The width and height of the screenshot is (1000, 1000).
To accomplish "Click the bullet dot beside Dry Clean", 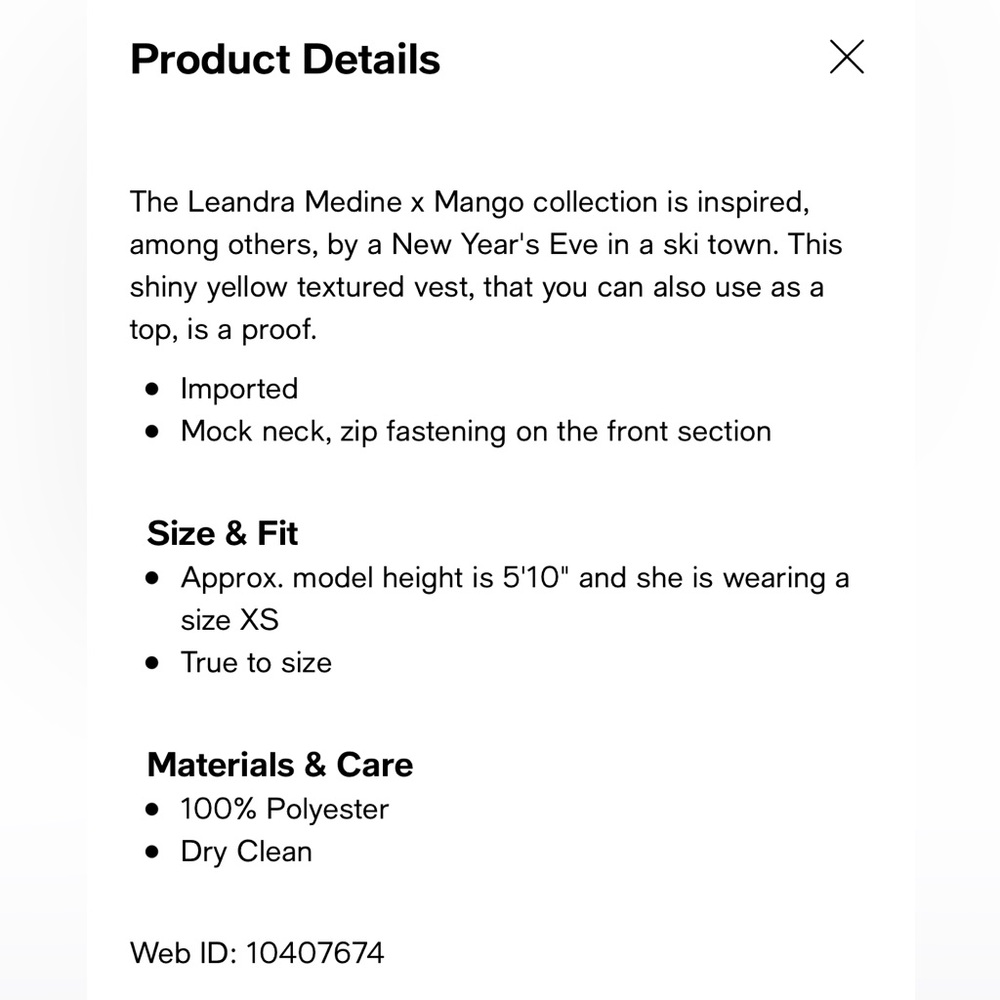I will point(152,852).
